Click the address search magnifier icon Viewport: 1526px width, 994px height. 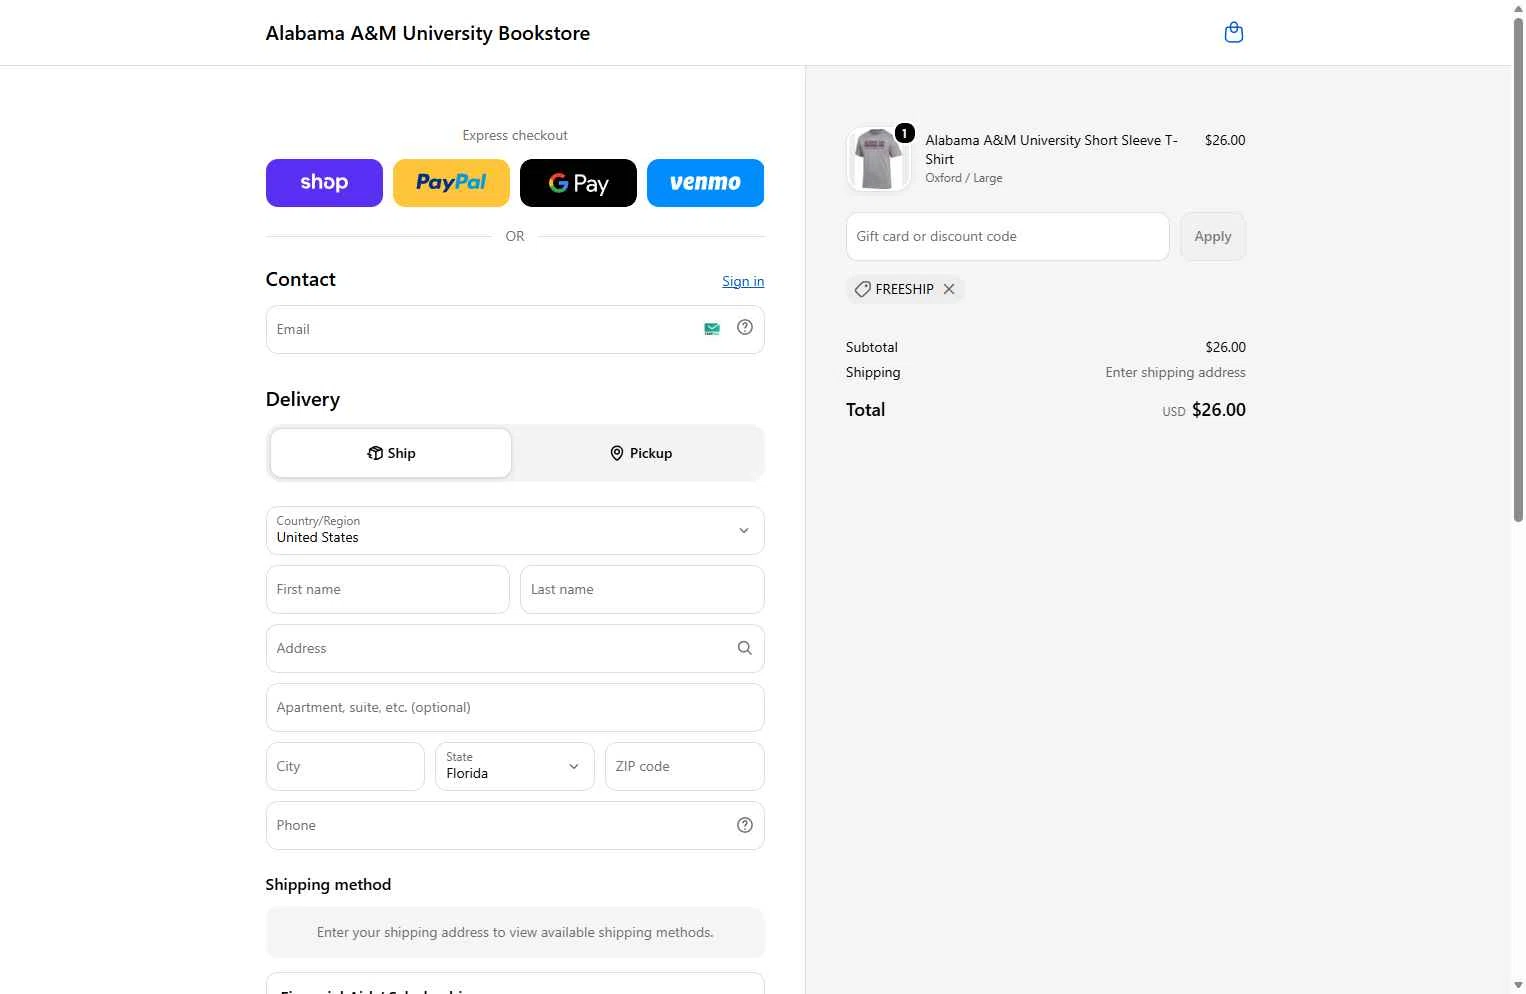pos(745,648)
